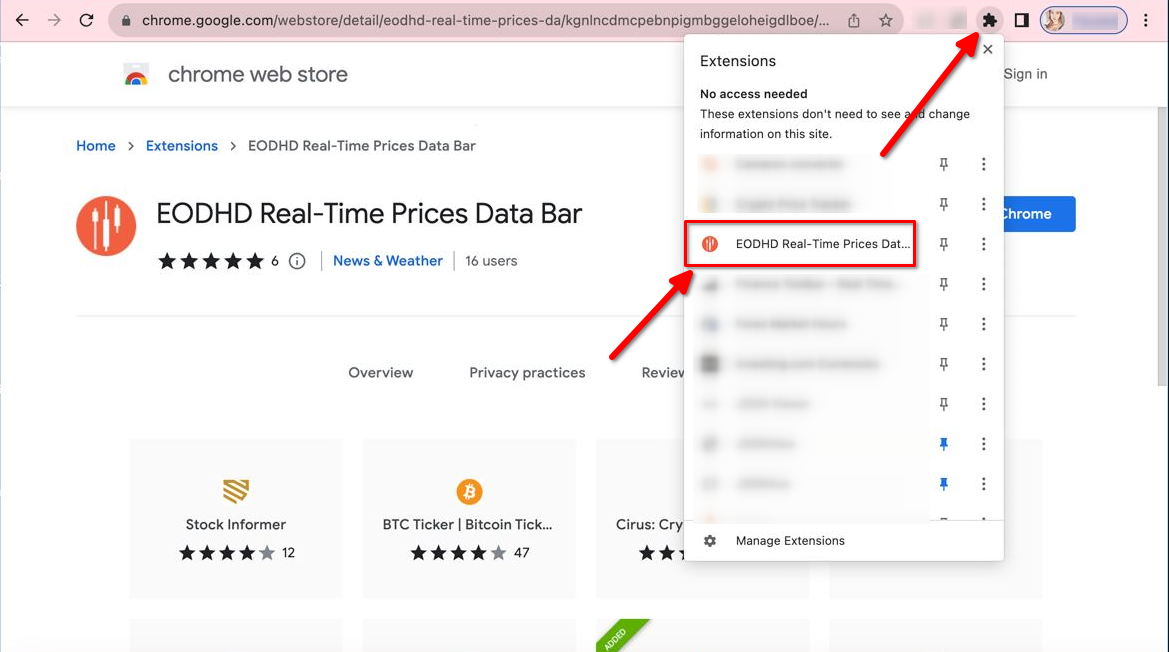The width and height of the screenshot is (1169, 652).
Task: Pin the first extension in the list
Action: coord(943,164)
